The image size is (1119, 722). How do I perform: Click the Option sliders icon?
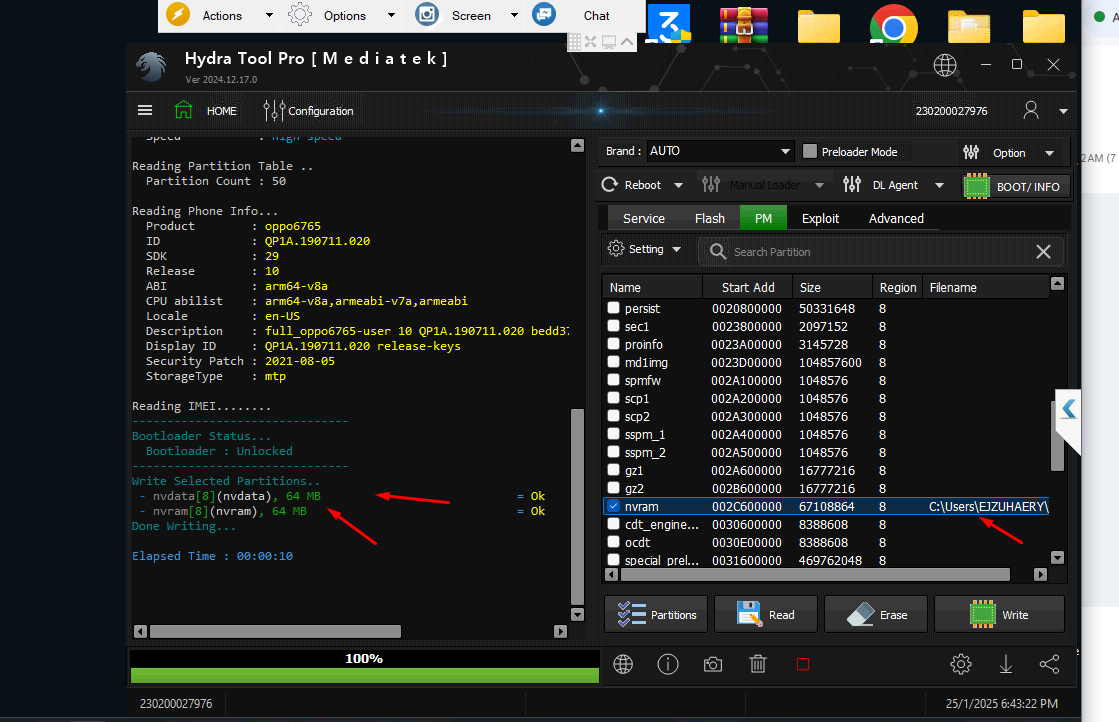(x=971, y=152)
